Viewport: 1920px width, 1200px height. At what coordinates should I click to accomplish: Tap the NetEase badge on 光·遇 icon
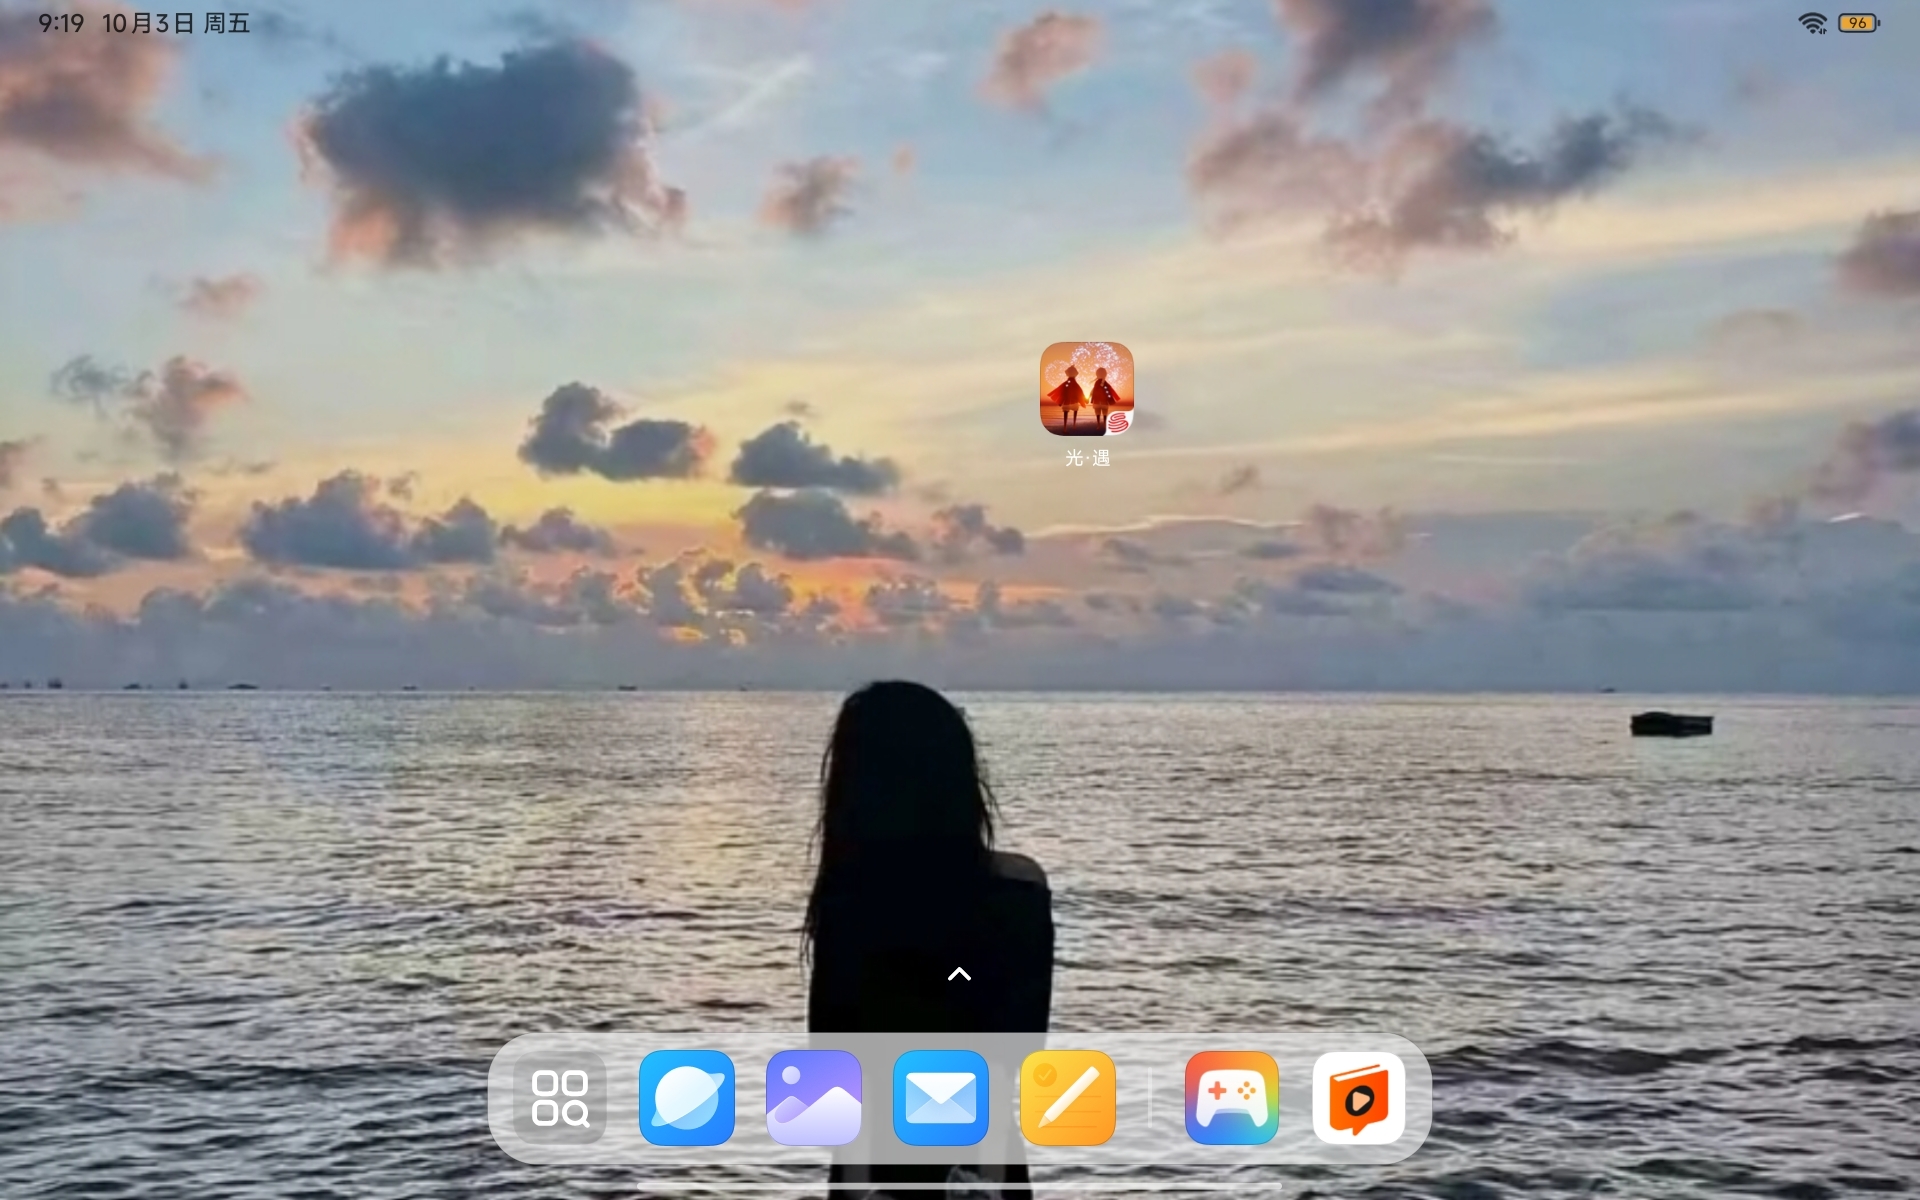point(1118,423)
